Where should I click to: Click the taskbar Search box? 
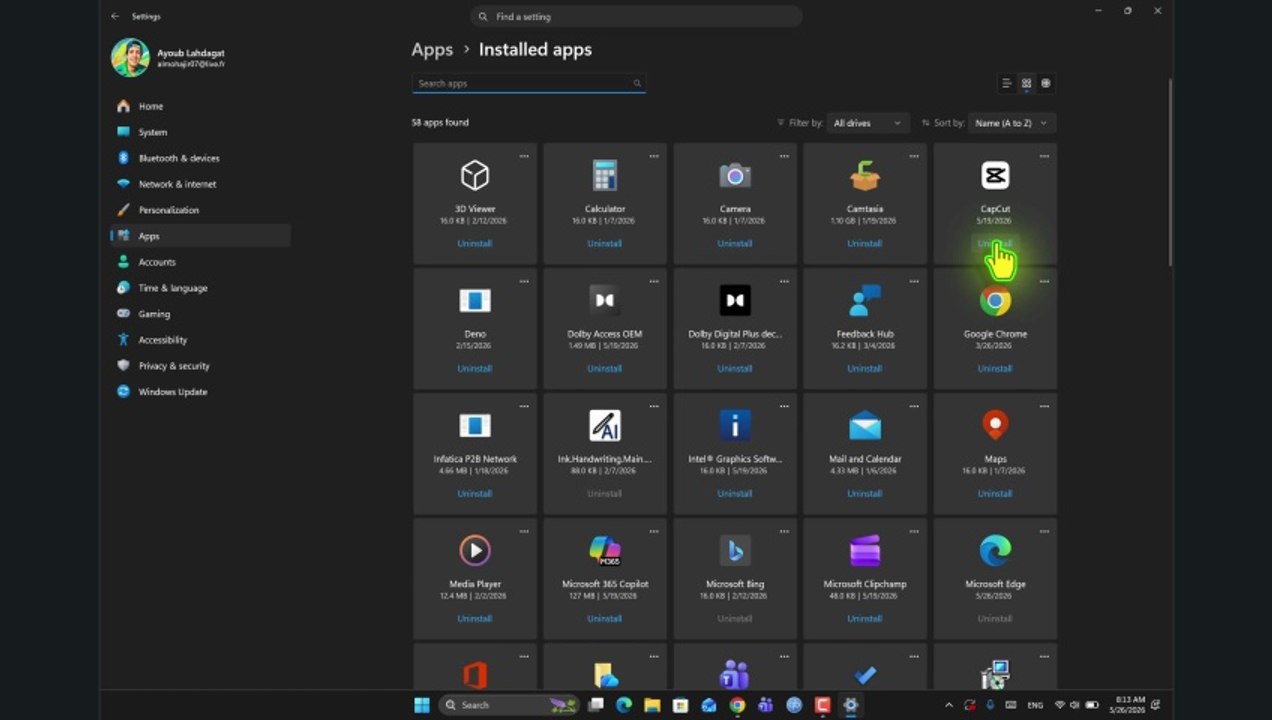(508, 705)
